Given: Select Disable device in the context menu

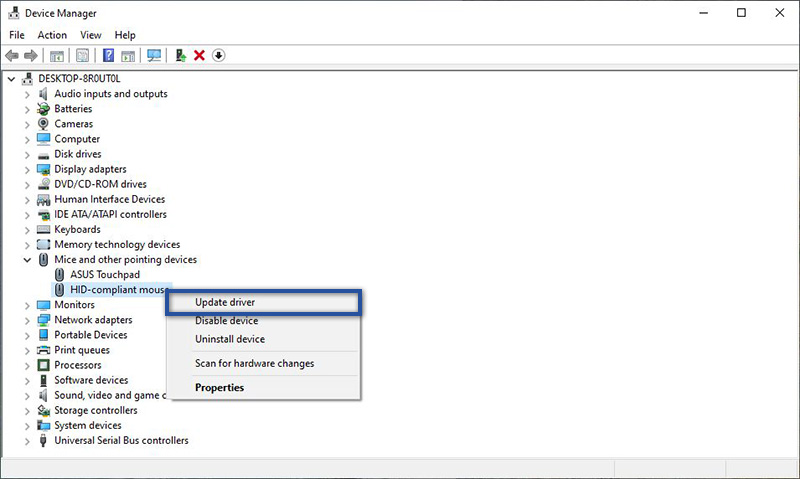Looking at the screenshot, I should tap(226, 321).
